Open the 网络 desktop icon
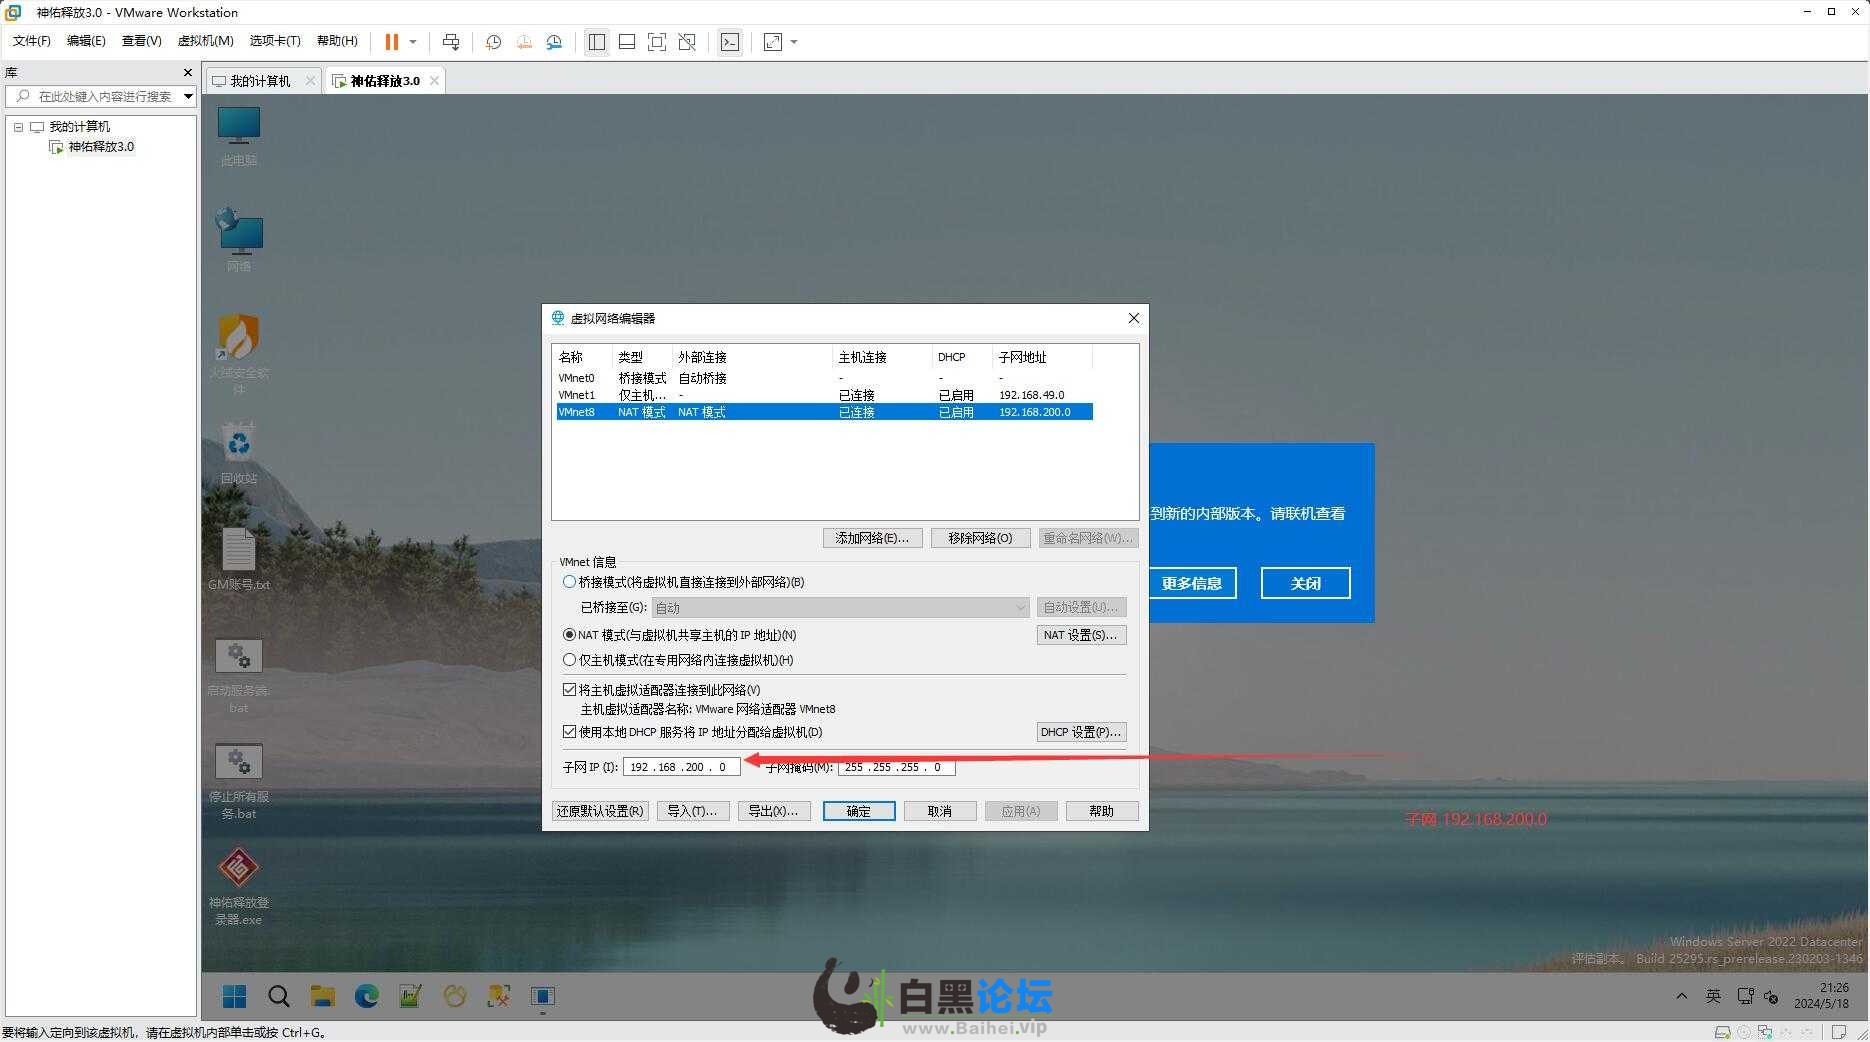 [x=239, y=240]
